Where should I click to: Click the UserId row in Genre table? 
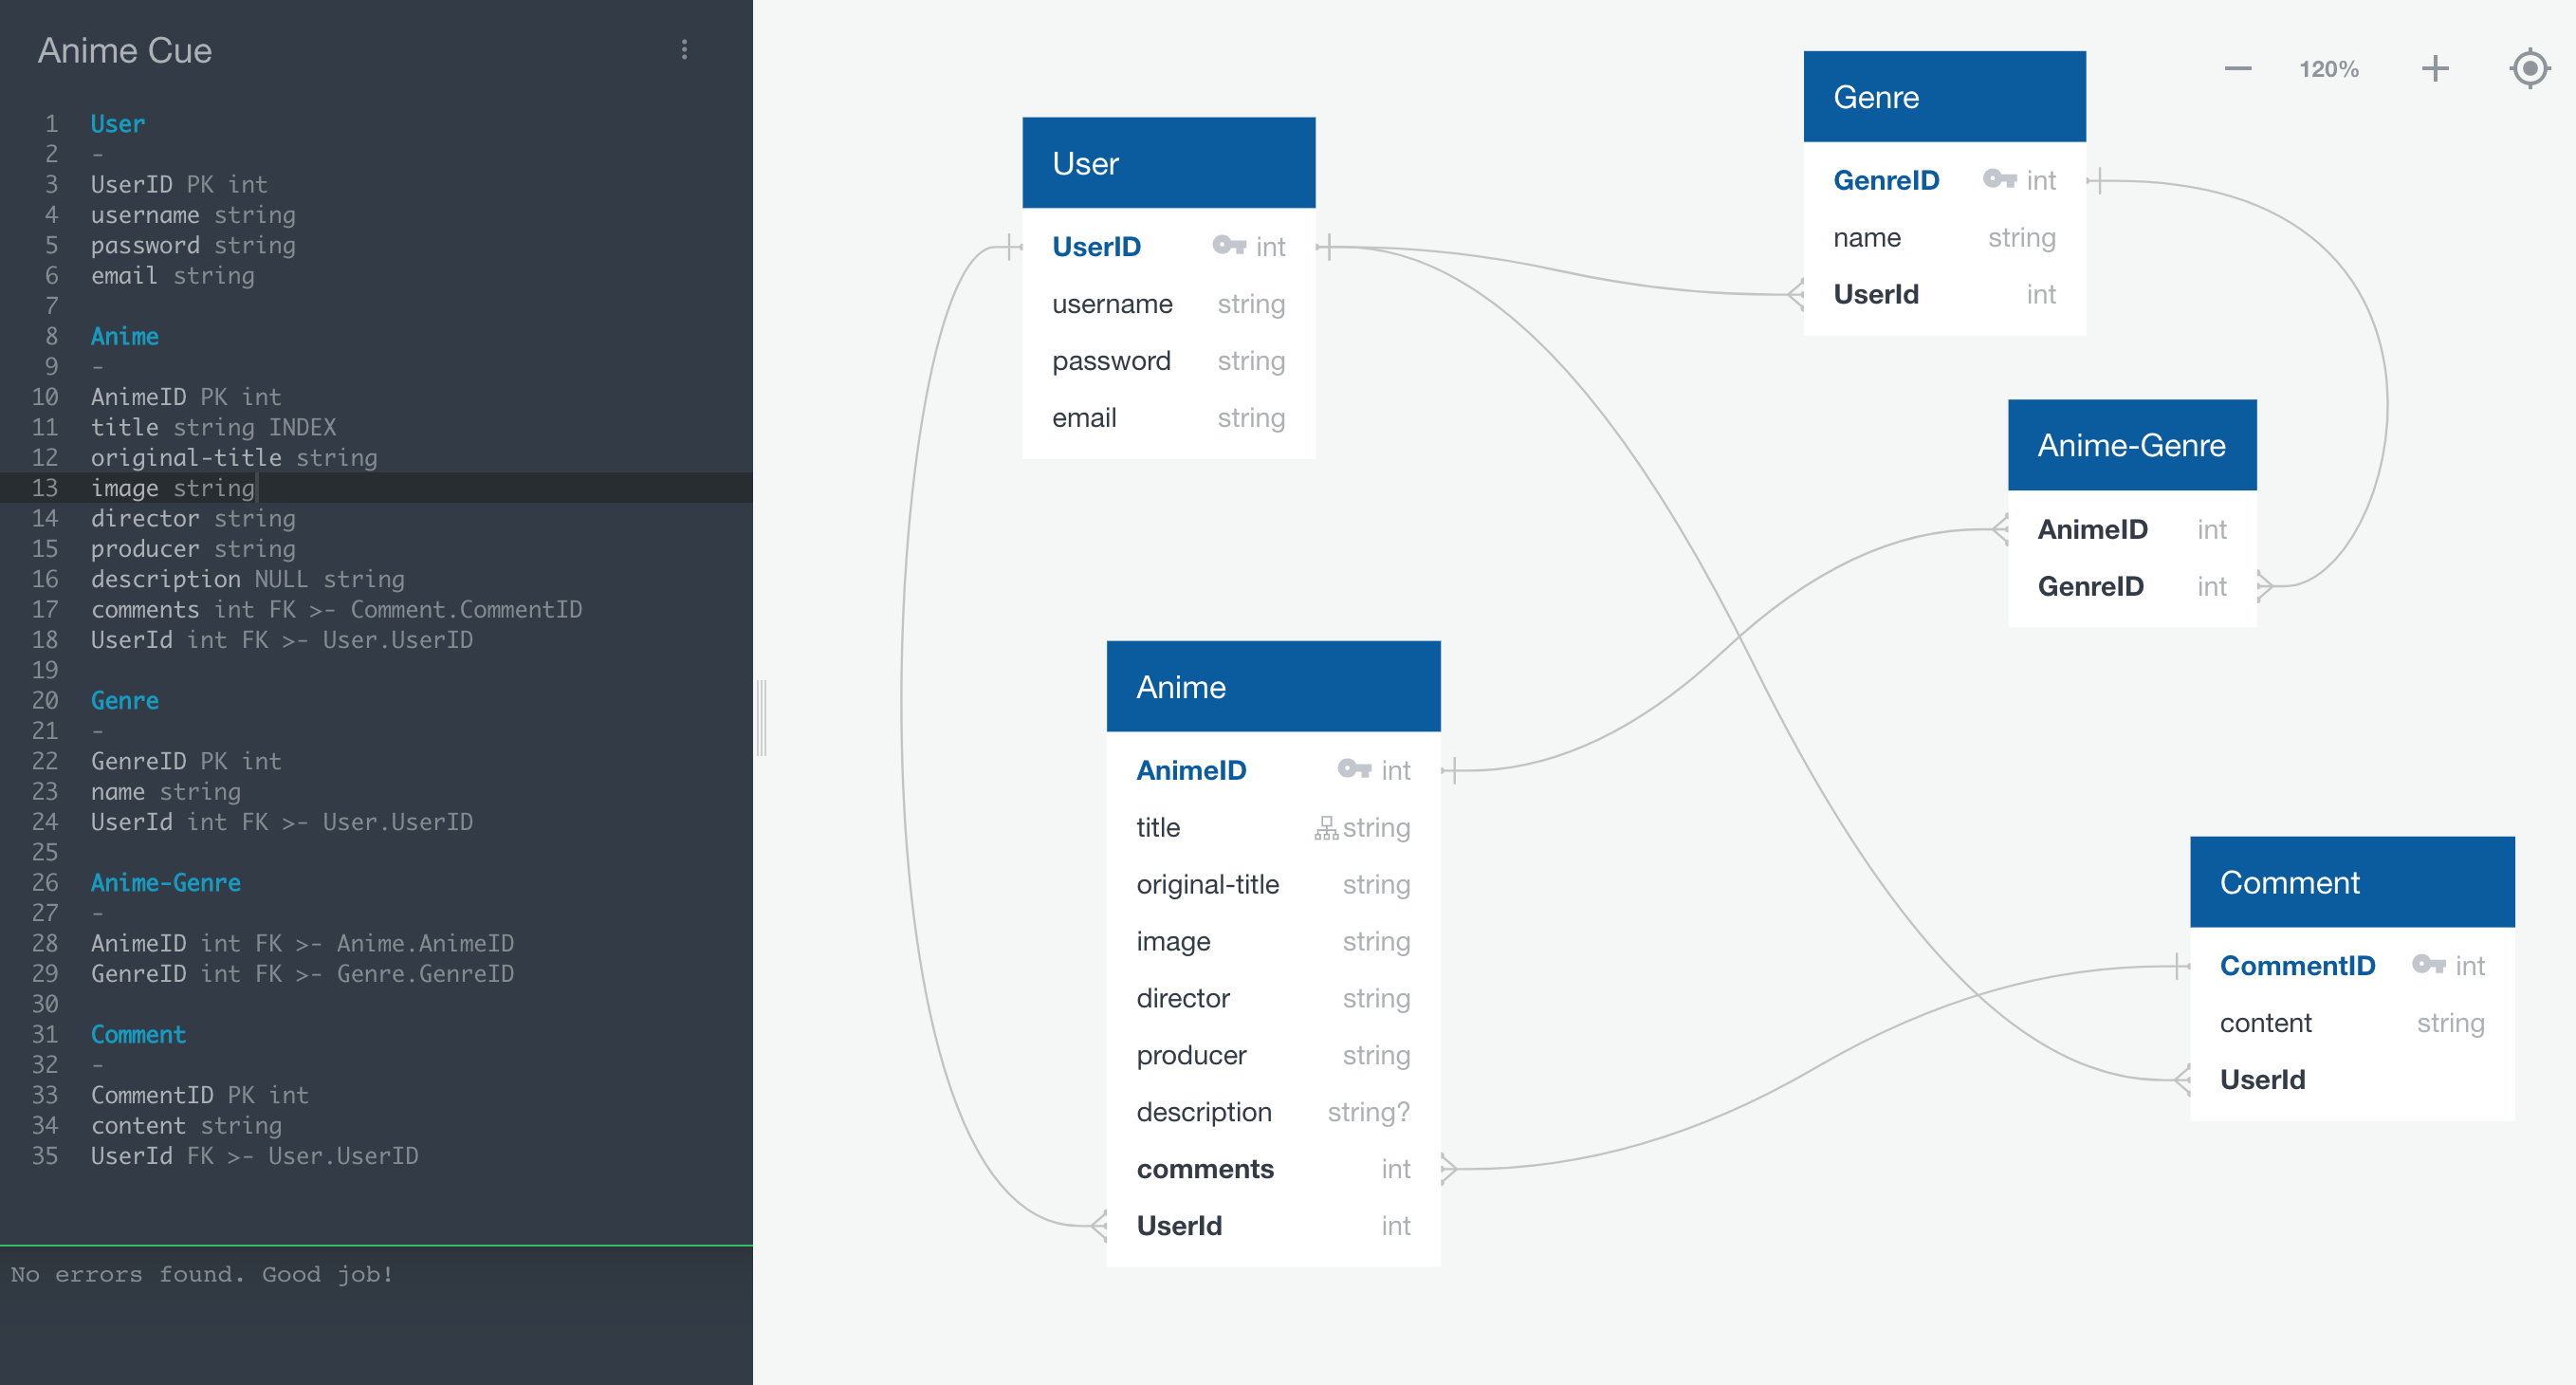point(1944,294)
